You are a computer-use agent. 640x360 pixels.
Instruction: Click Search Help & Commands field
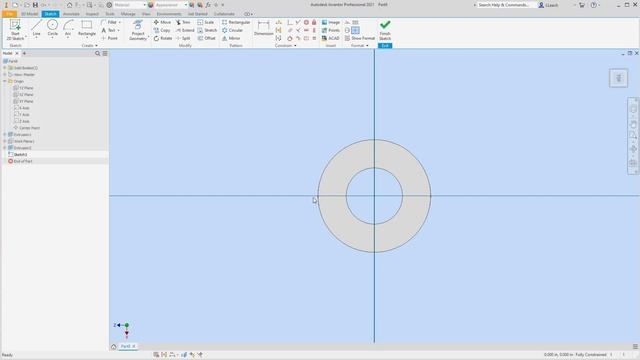[506, 5]
